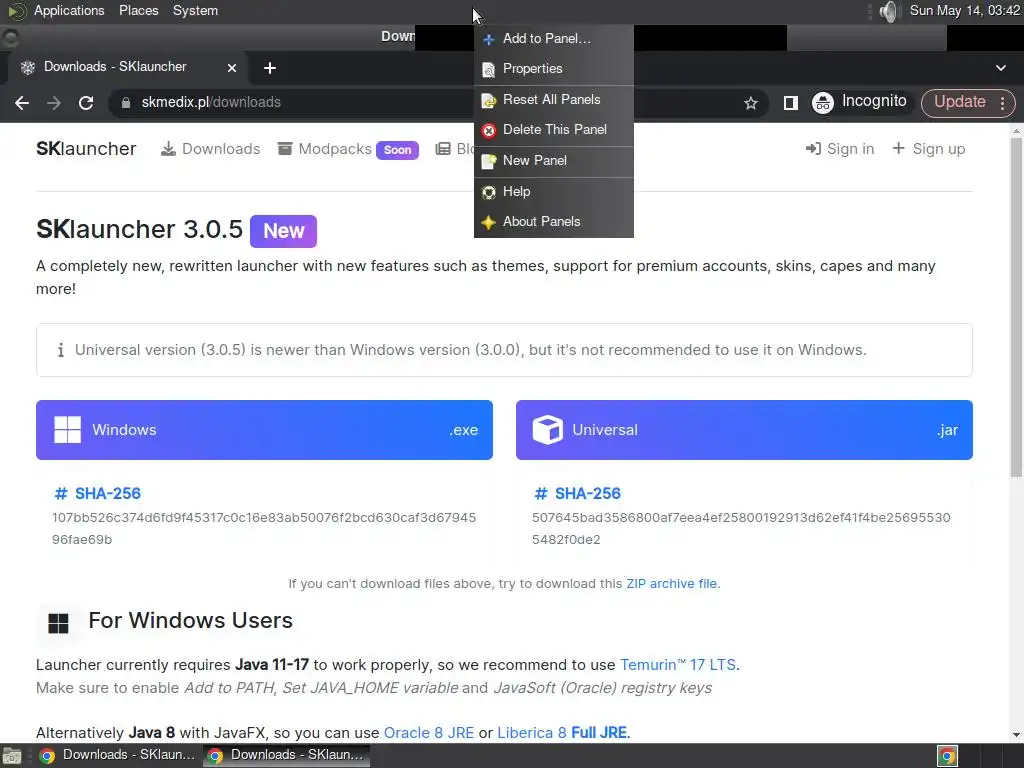Open the ZIP archive file link
The height and width of the screenshot is (768, 1024).
pos(671,584)
